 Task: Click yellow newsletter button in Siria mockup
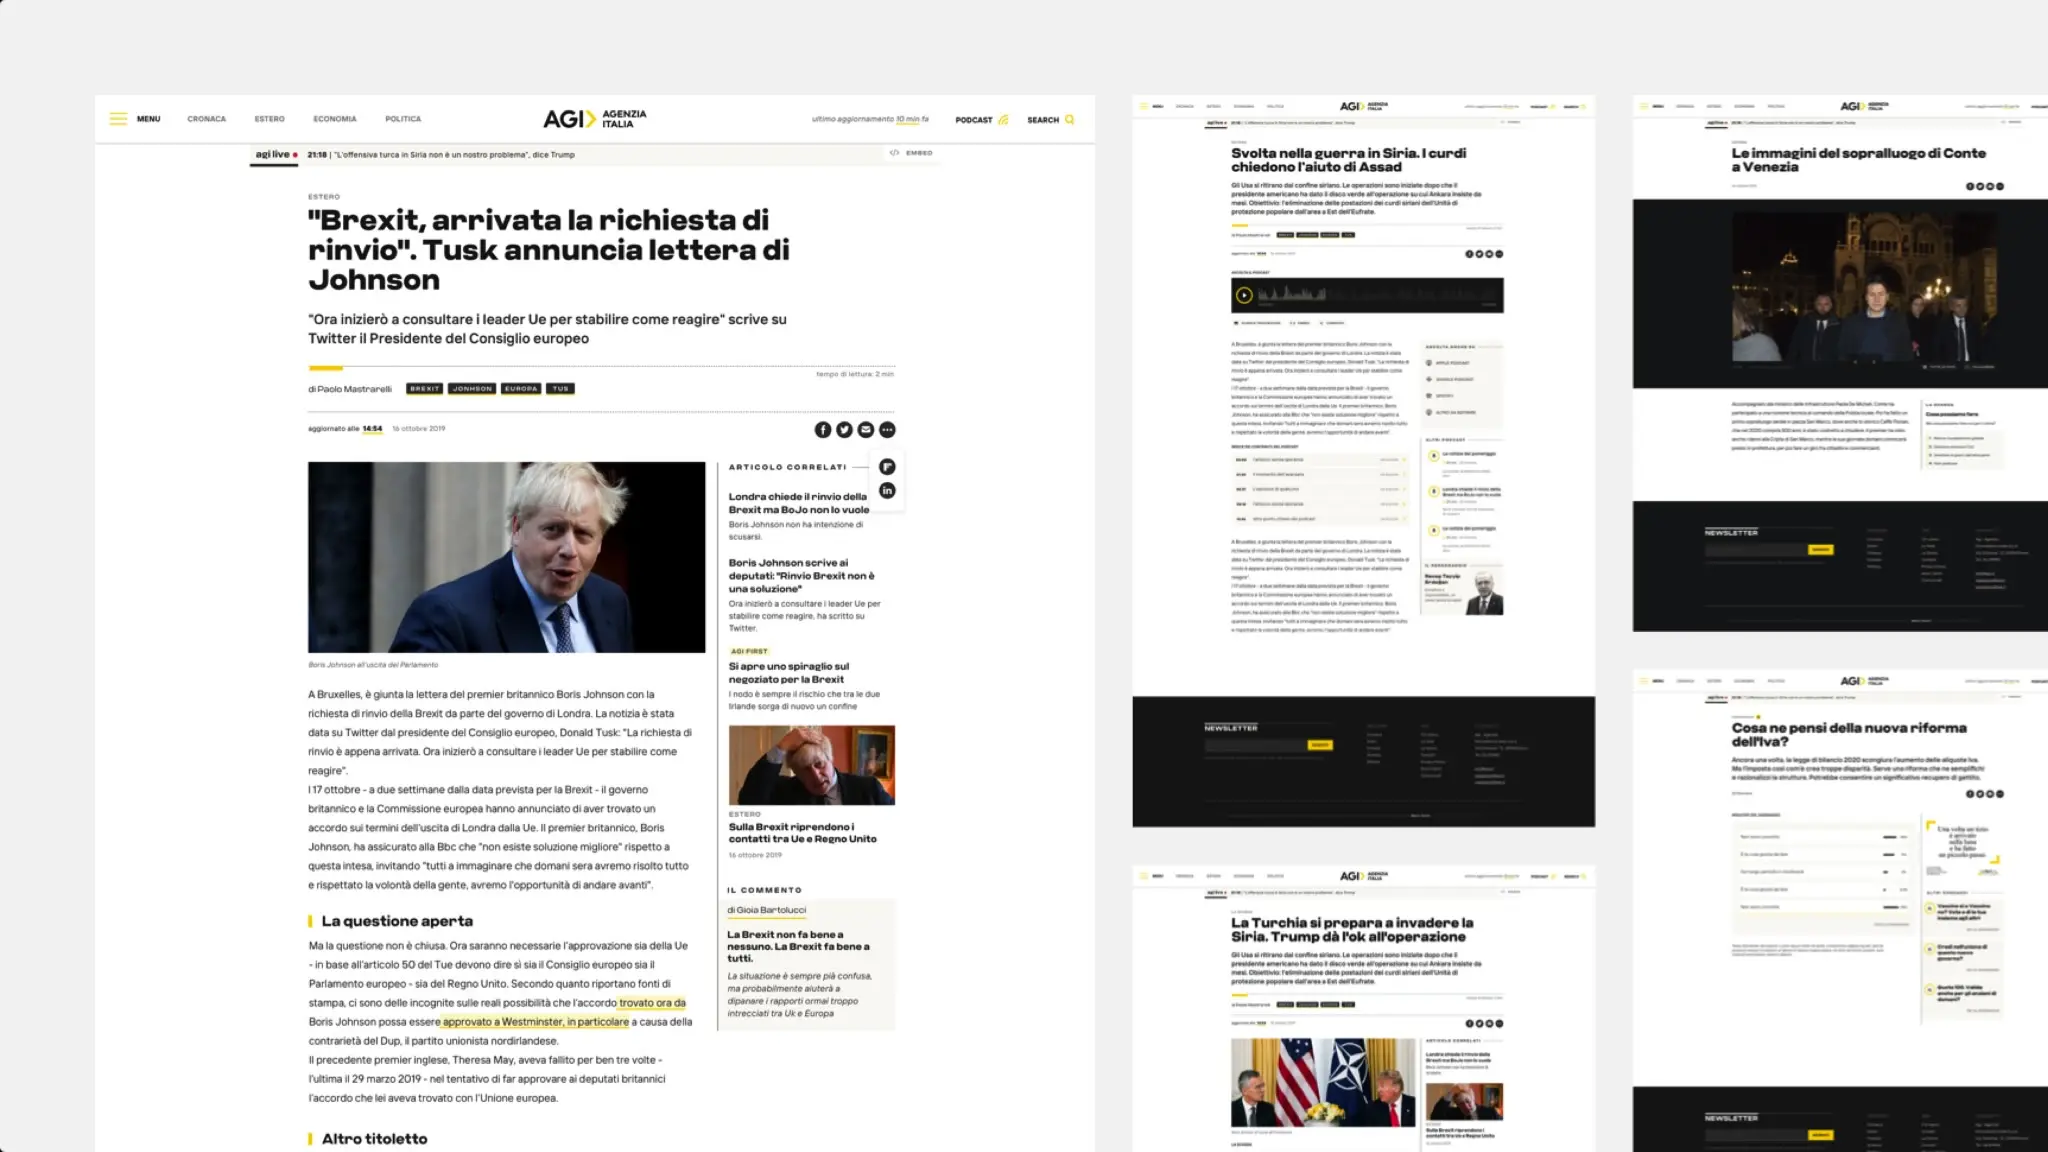click(x=1320, y=745)
